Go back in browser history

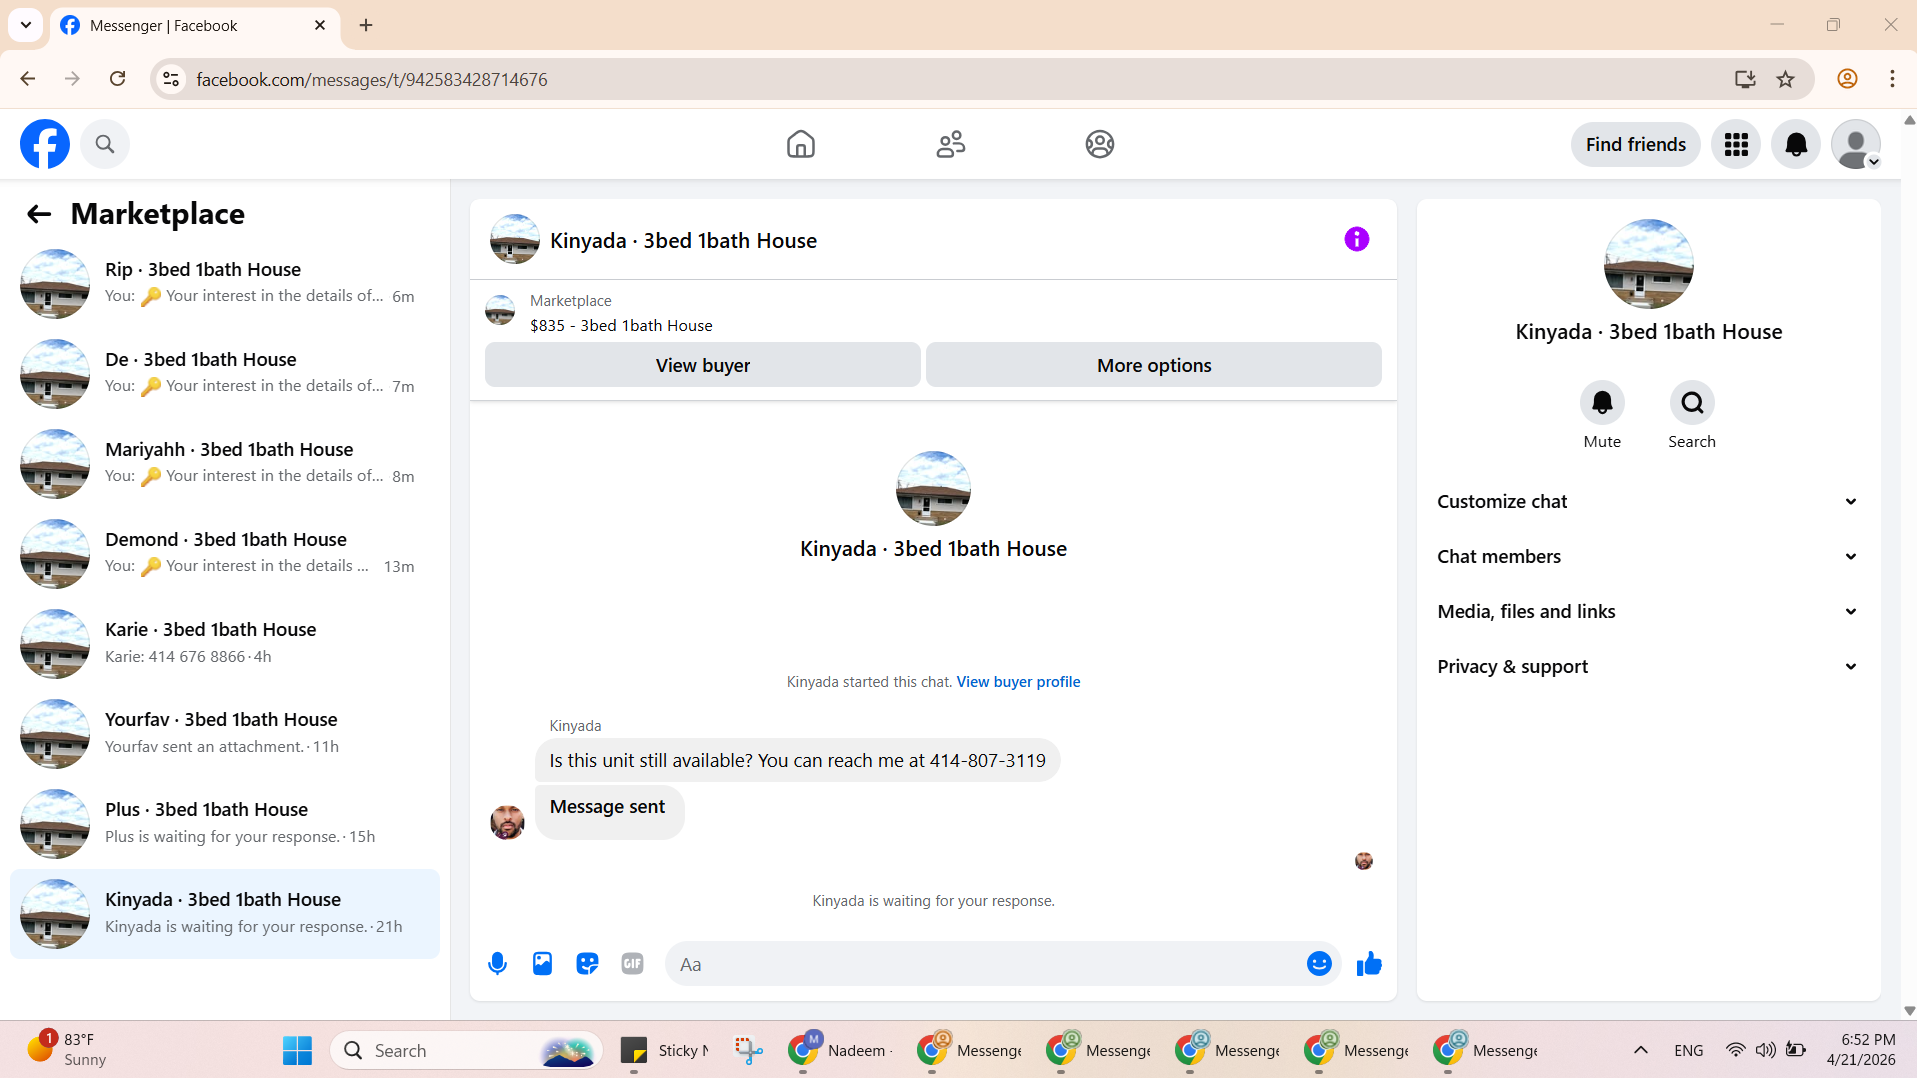point(28,79)
